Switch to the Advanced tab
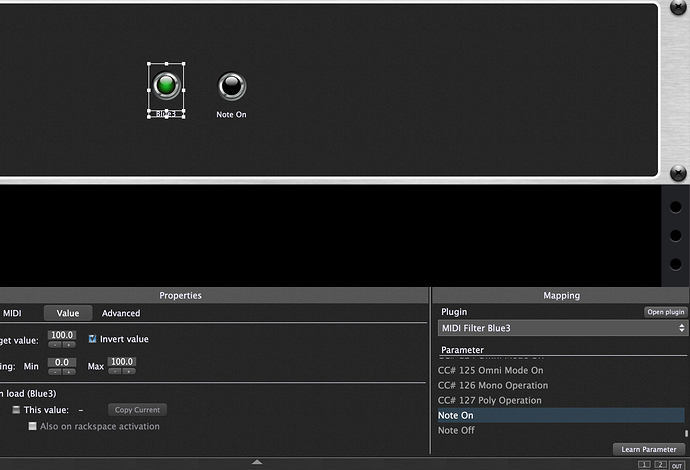The width and height of the screenshot is (690, 470). [x=121, y=313]
